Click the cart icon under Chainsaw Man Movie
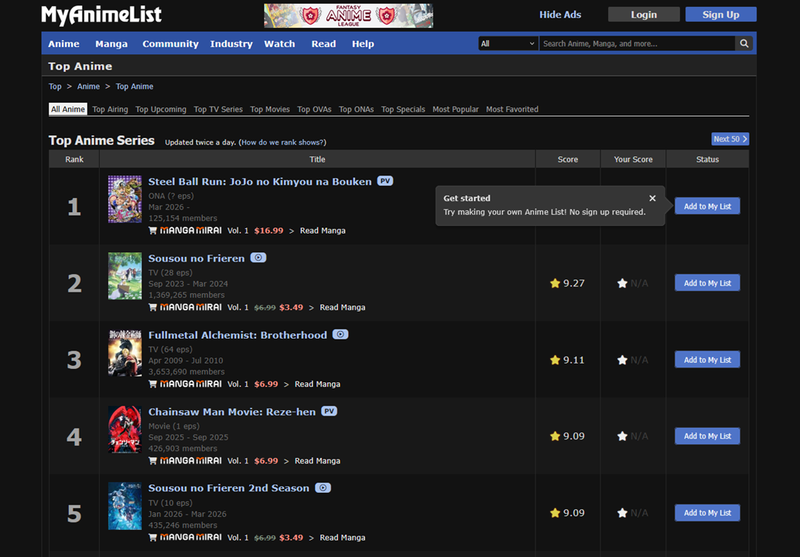800x557 pixels. tap(153, 461)
